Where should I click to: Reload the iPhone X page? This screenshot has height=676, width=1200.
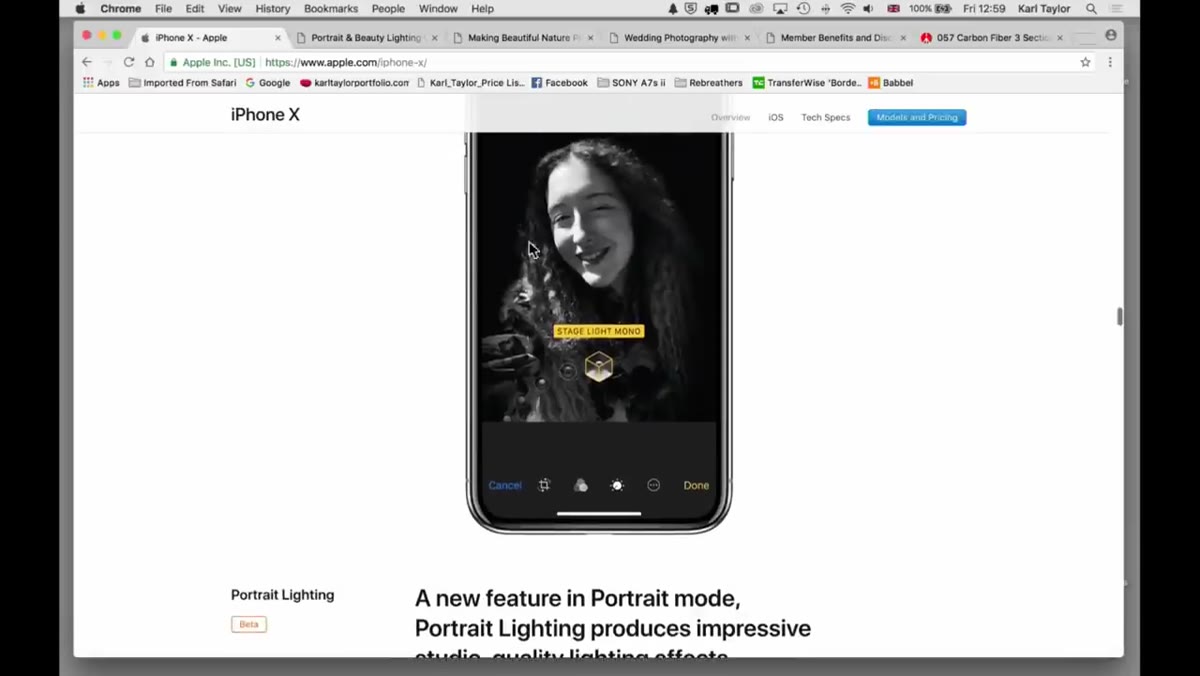(129, 62)
